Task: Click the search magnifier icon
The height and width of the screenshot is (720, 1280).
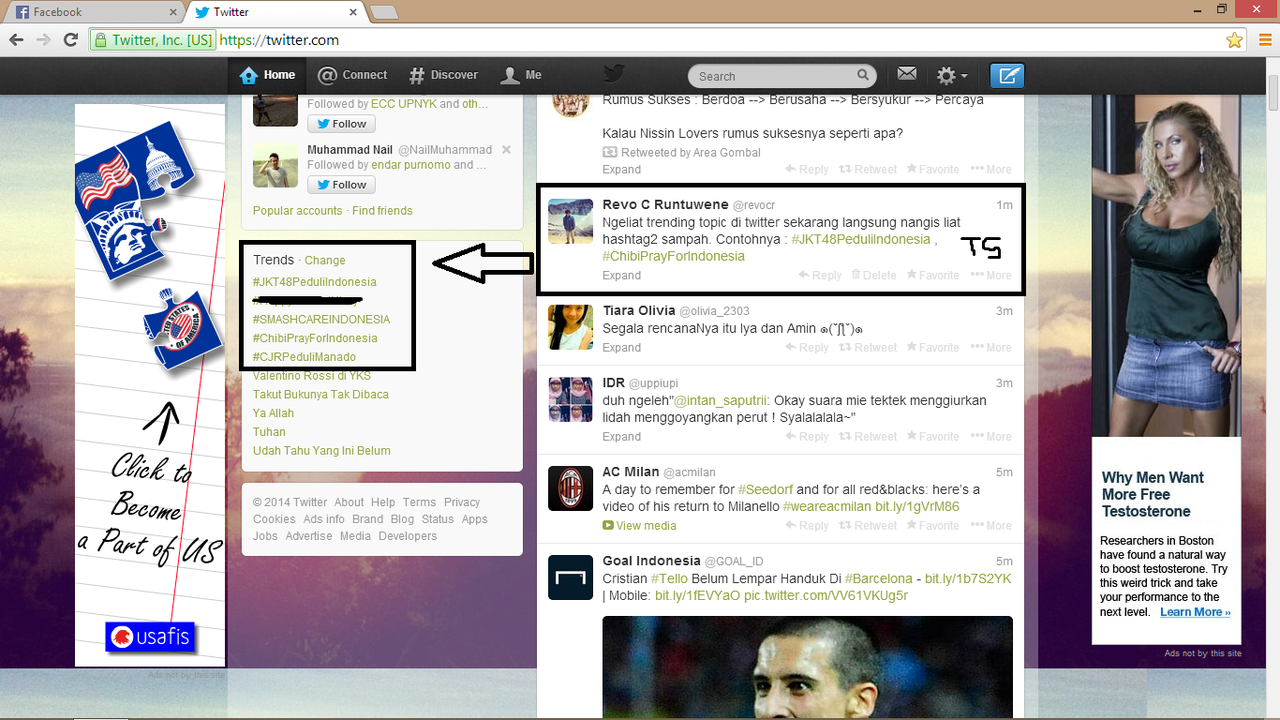Action: [863, 75]
